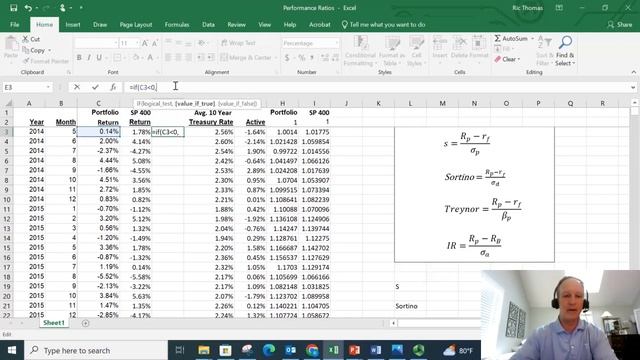640x360 pixels.
Task: Open Microsoft Edge from the taskbar
Action: [269, 350]
